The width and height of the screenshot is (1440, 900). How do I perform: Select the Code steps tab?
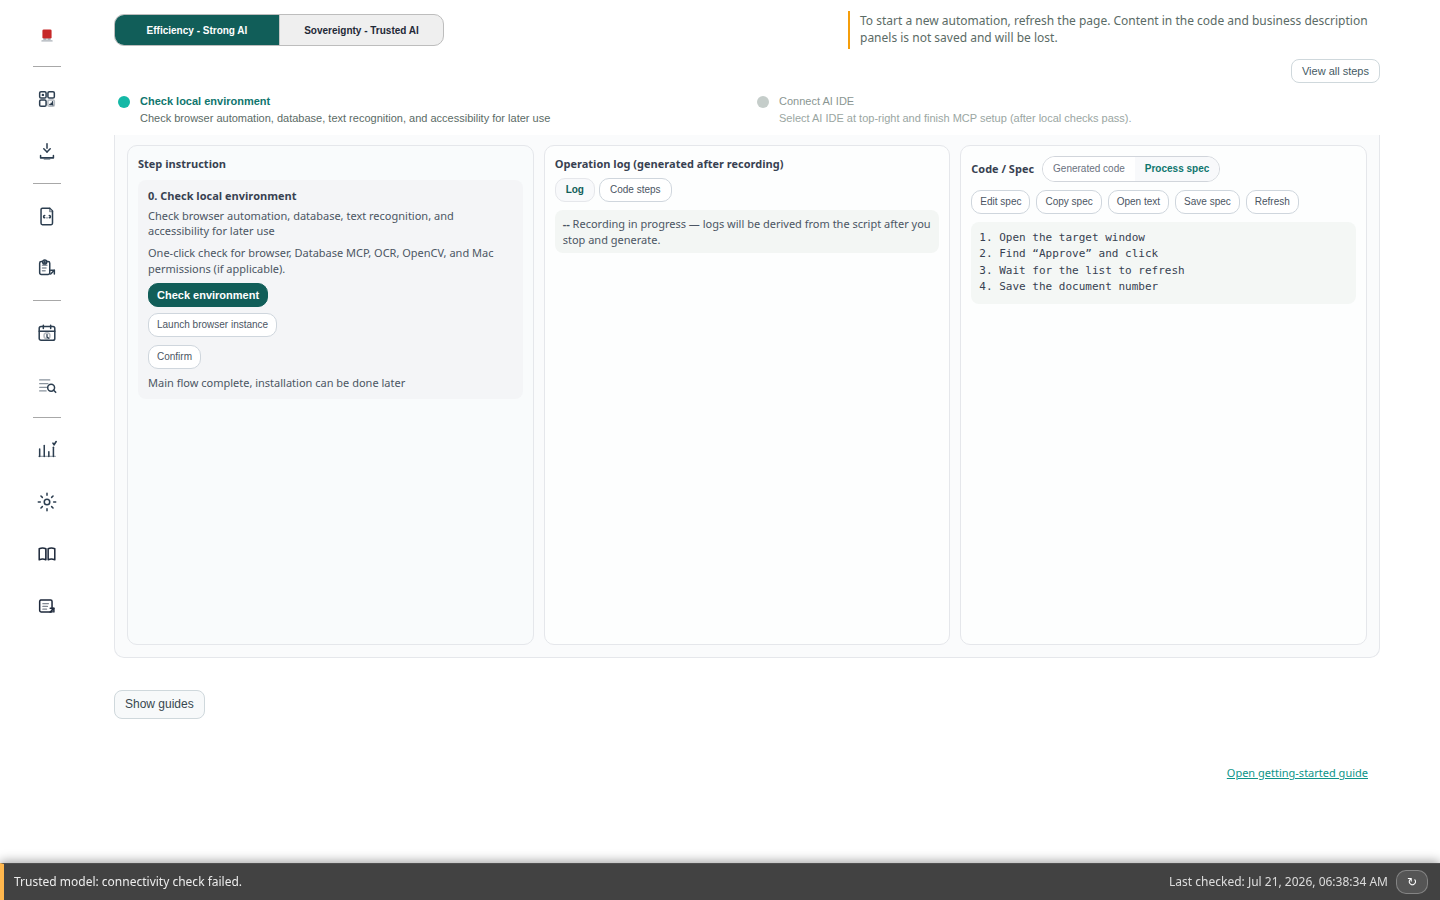(x=635, y=190)
